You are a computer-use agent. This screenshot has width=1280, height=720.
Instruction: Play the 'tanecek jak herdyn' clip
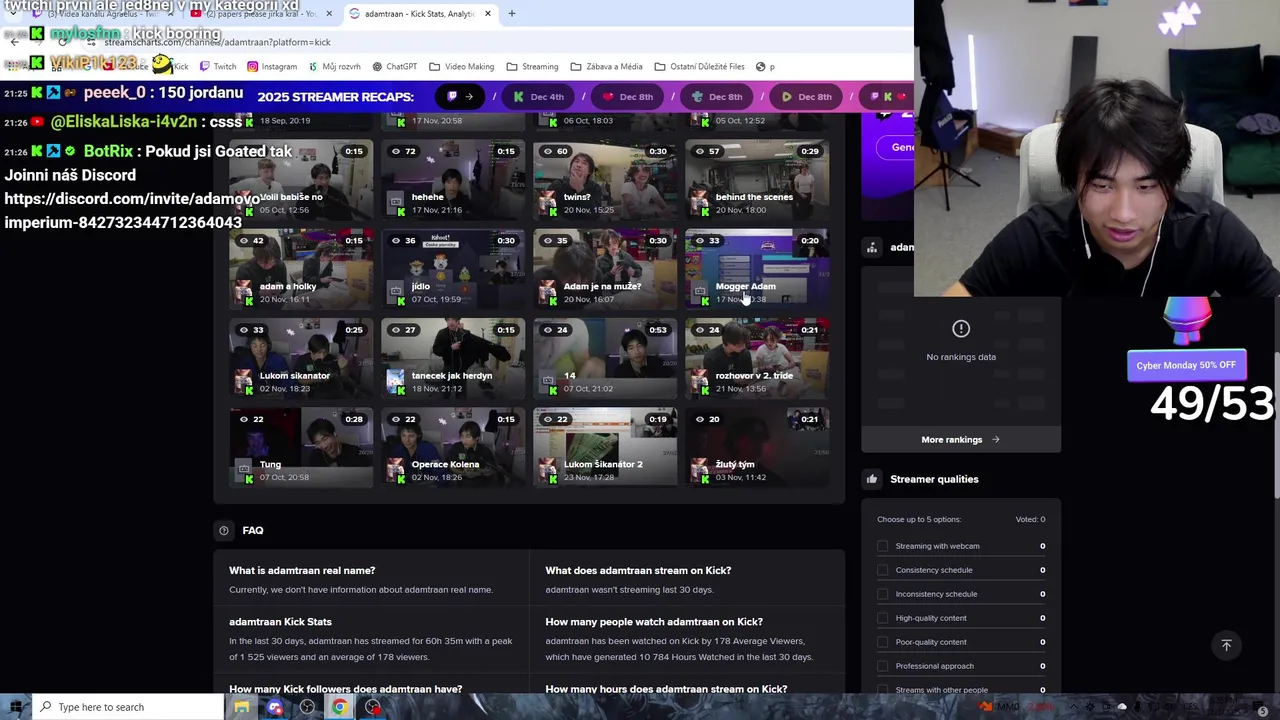point(453,359)
